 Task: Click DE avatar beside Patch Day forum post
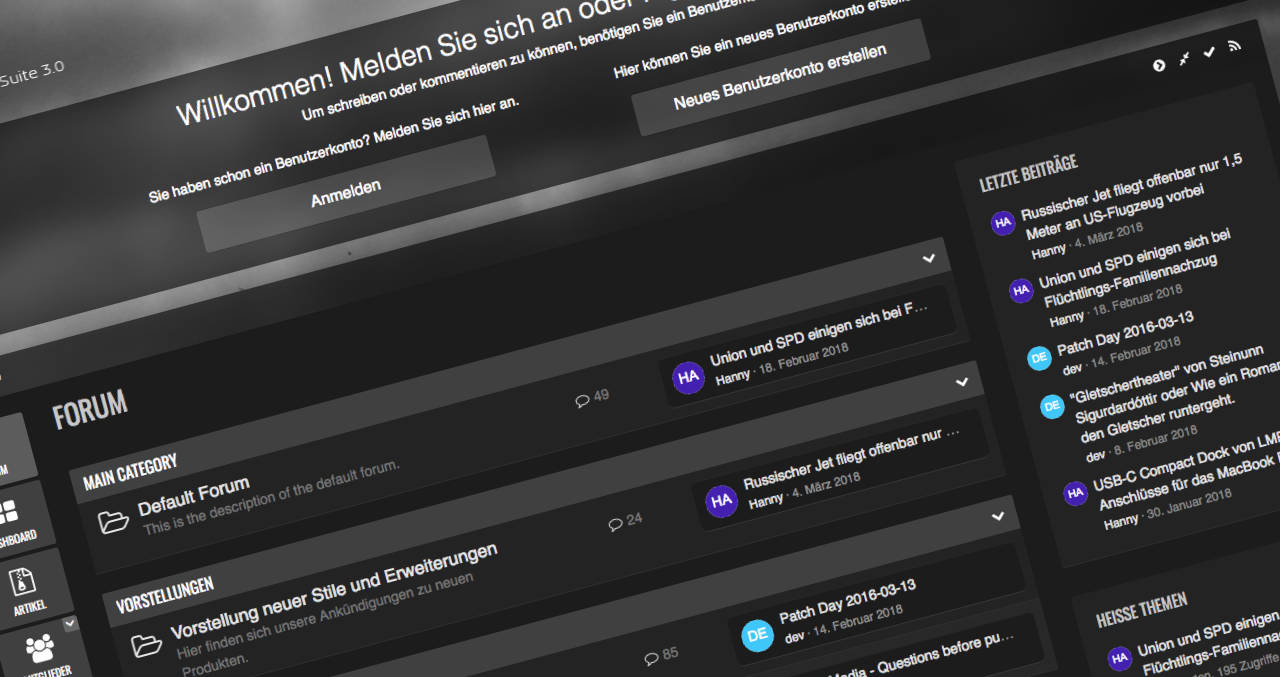(757, 634)
